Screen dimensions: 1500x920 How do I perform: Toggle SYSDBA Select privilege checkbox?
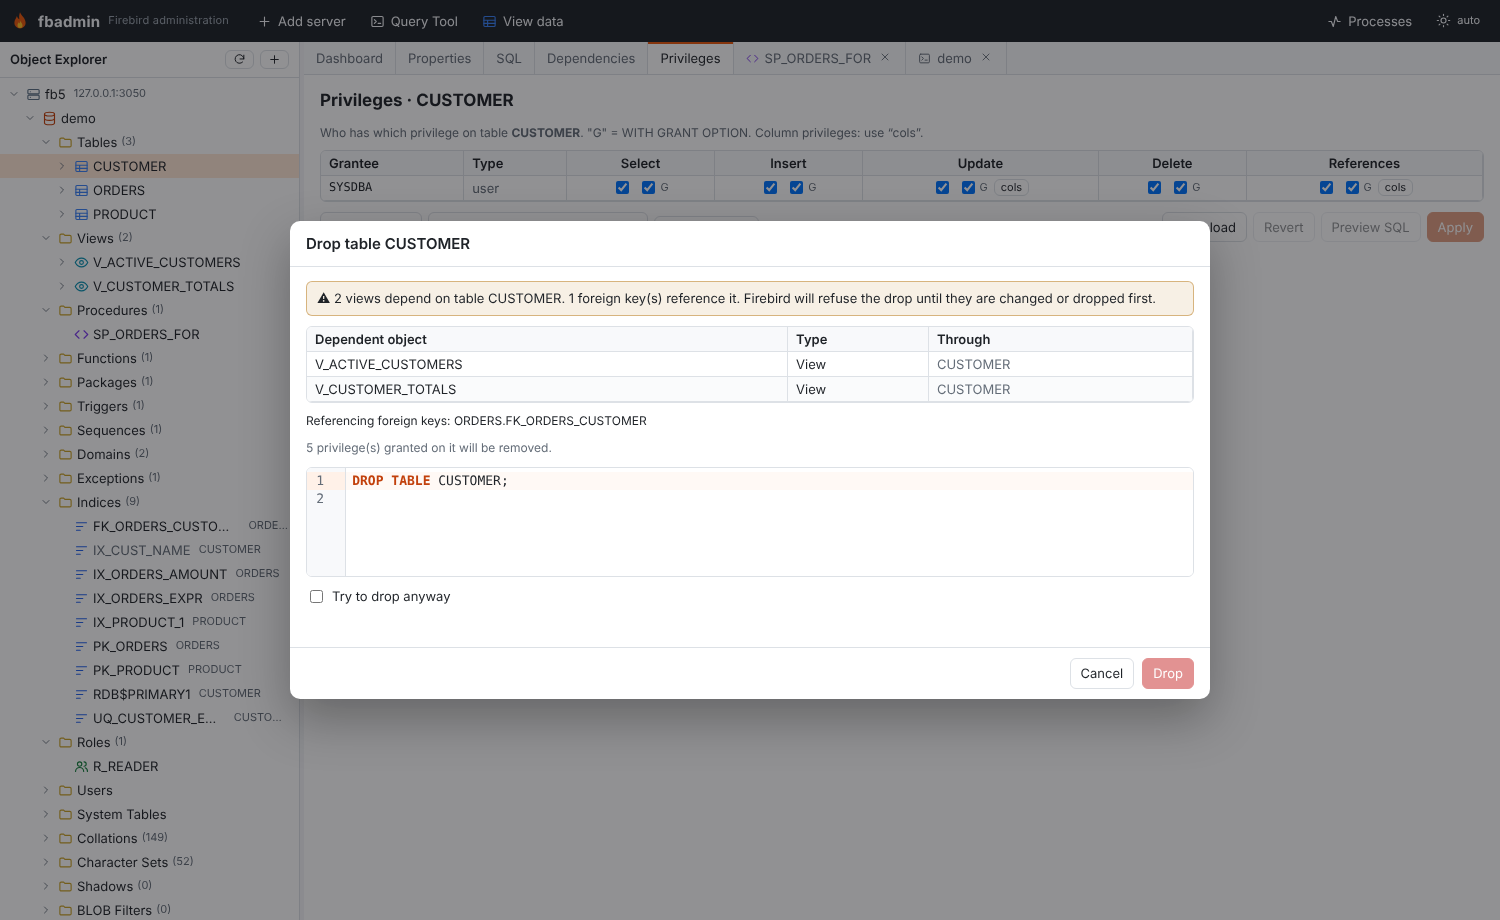[623, 188]
